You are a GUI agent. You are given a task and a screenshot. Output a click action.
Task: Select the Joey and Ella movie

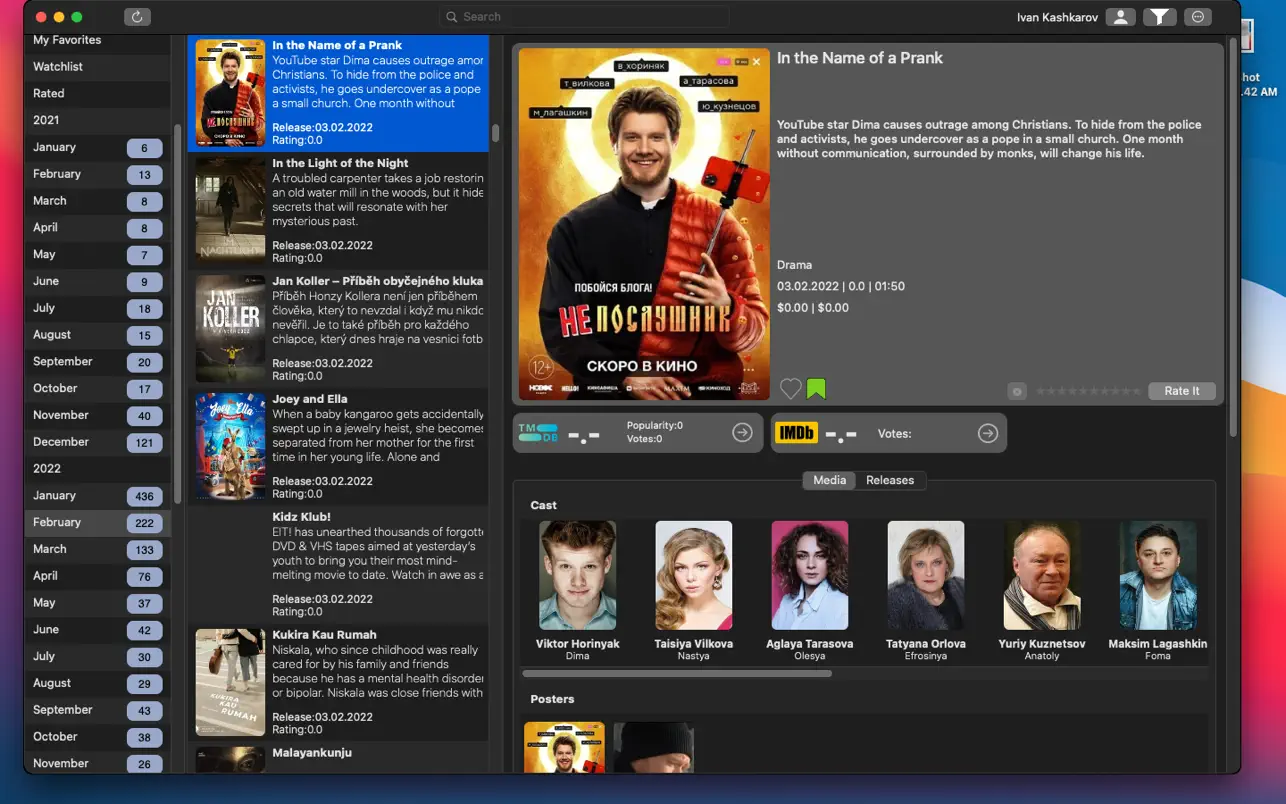[x=338, y=446]
